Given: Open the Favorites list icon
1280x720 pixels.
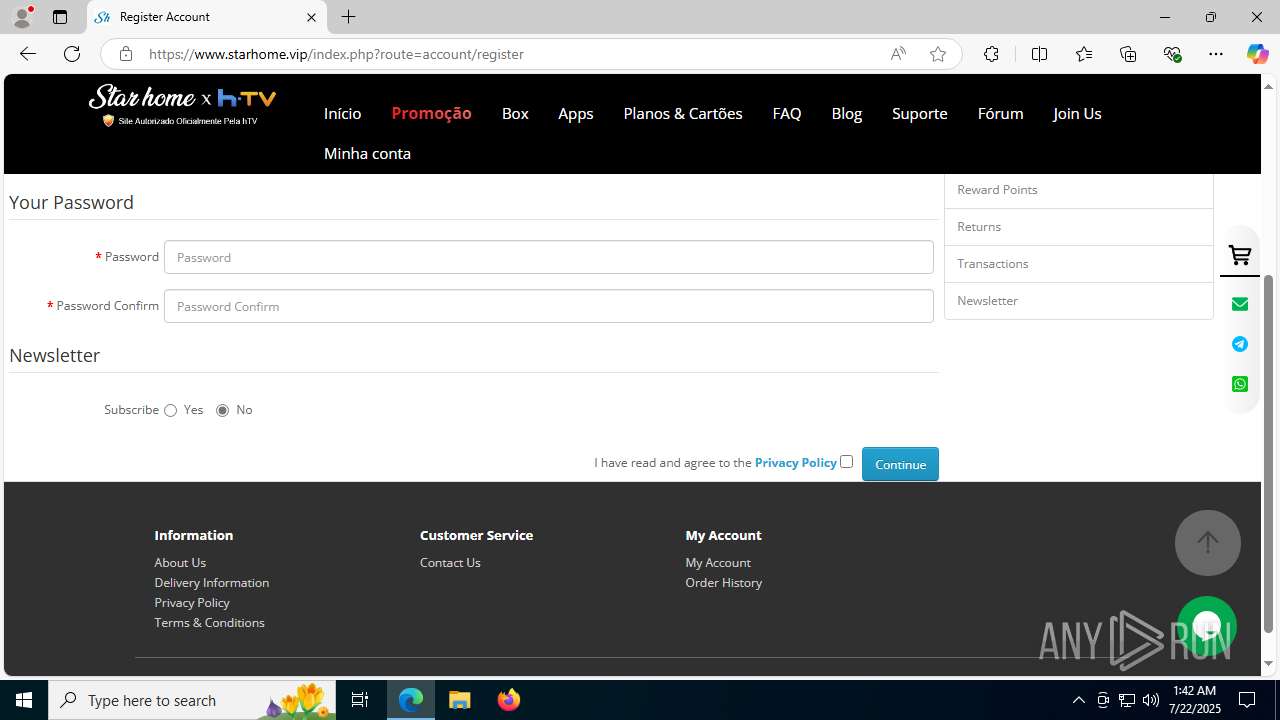Looking at the screenshot, I should [x=1084, y=54].
